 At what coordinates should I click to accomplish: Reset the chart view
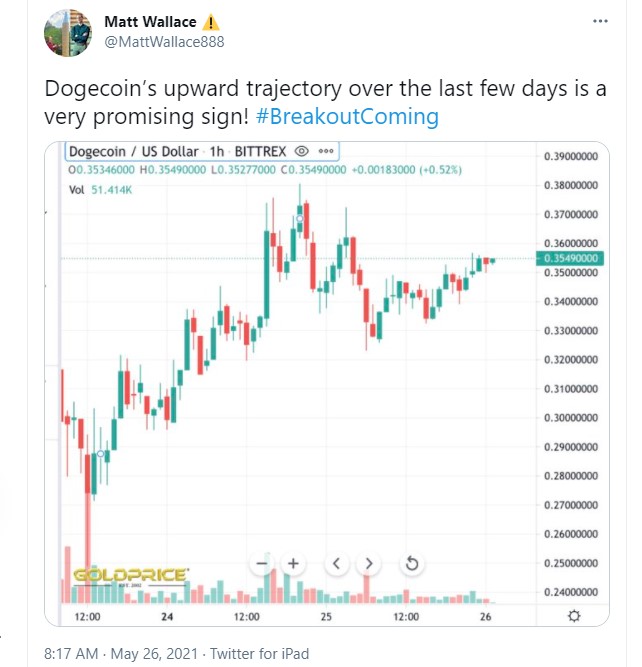click(412, 564)
